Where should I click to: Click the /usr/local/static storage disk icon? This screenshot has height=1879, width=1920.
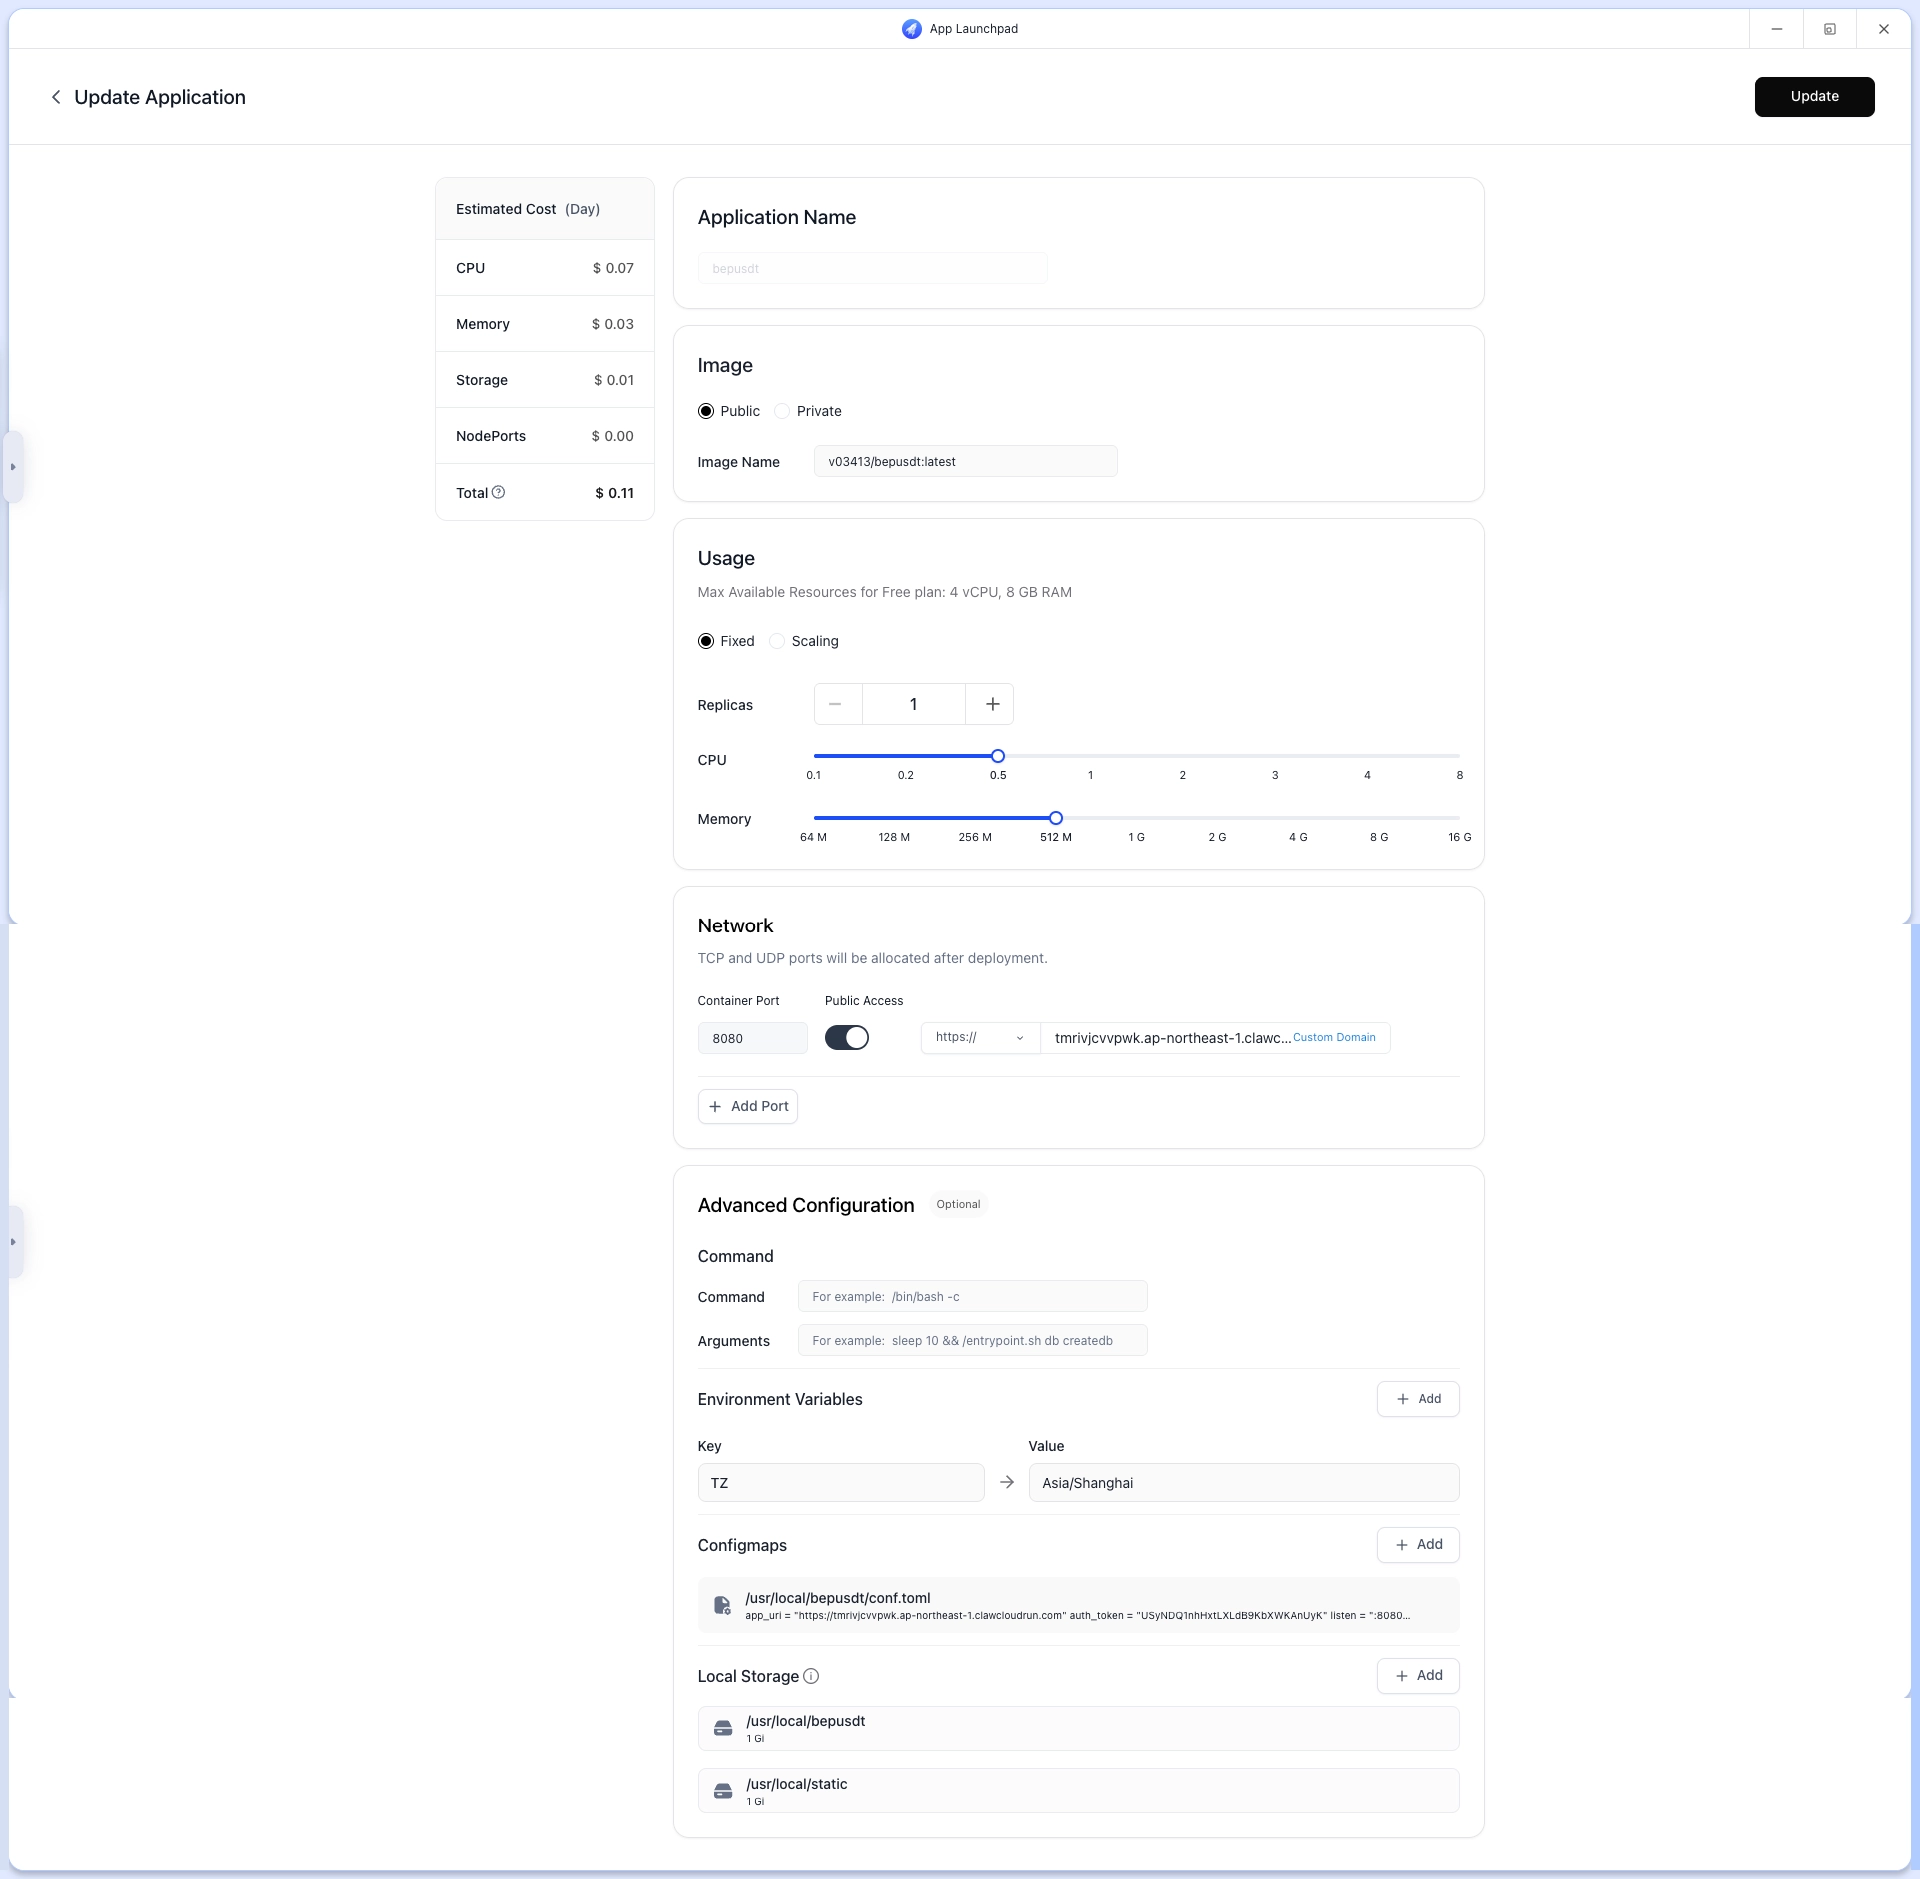(x=723, y=1791)
